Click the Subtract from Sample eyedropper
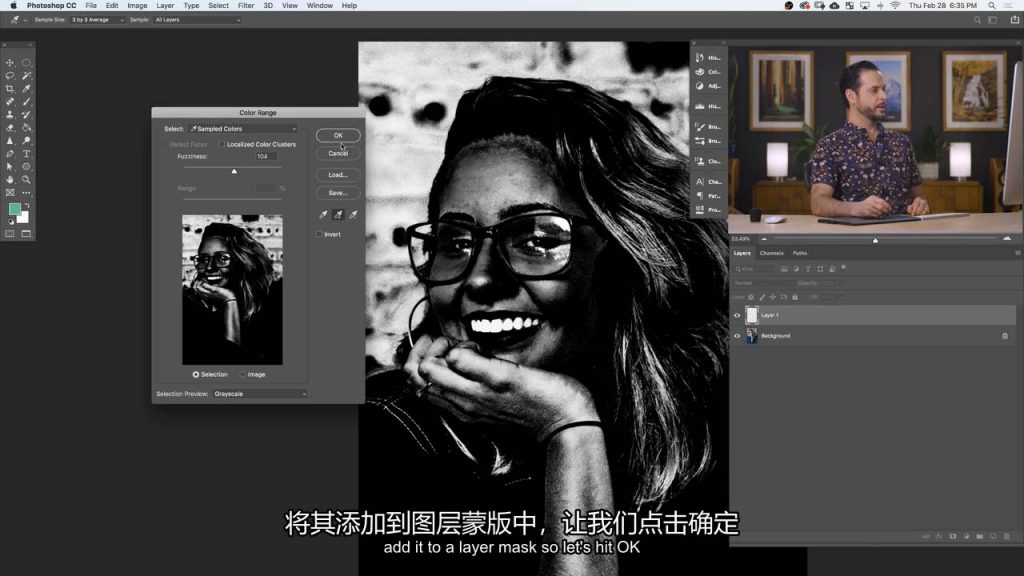1024x576 pixels. 353,214
